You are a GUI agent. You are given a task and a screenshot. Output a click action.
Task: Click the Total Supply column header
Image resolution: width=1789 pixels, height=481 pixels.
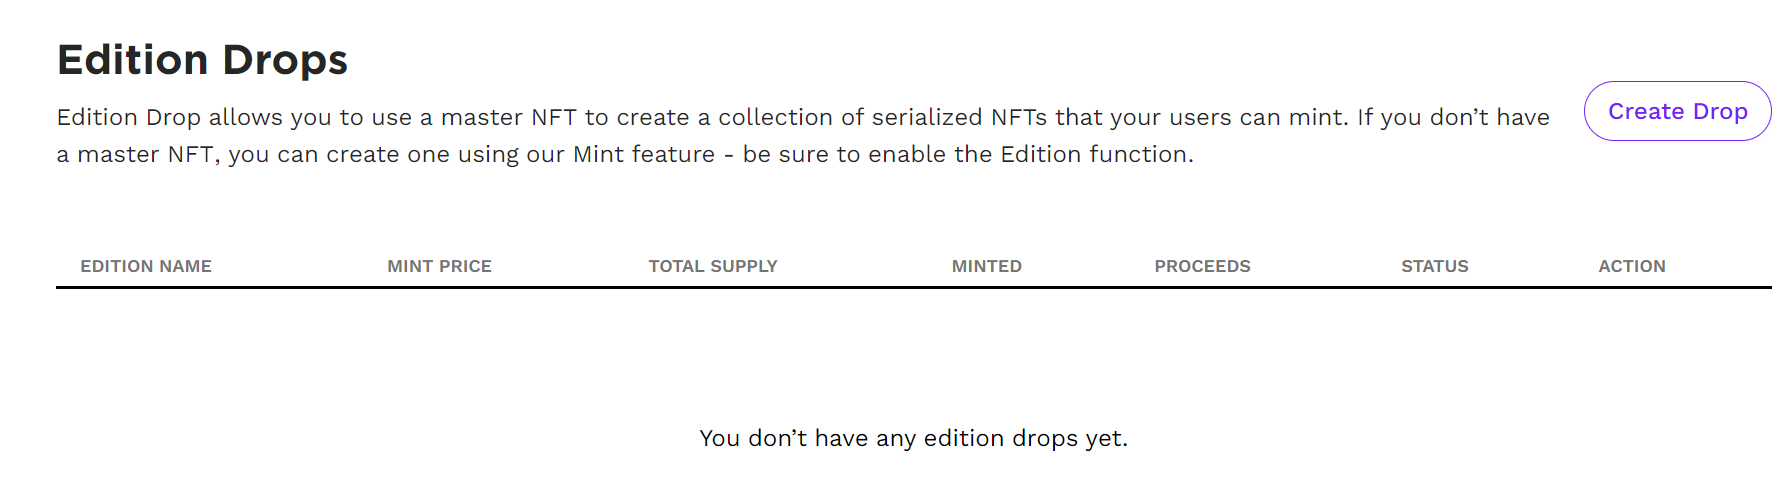[x=713, y=266]
